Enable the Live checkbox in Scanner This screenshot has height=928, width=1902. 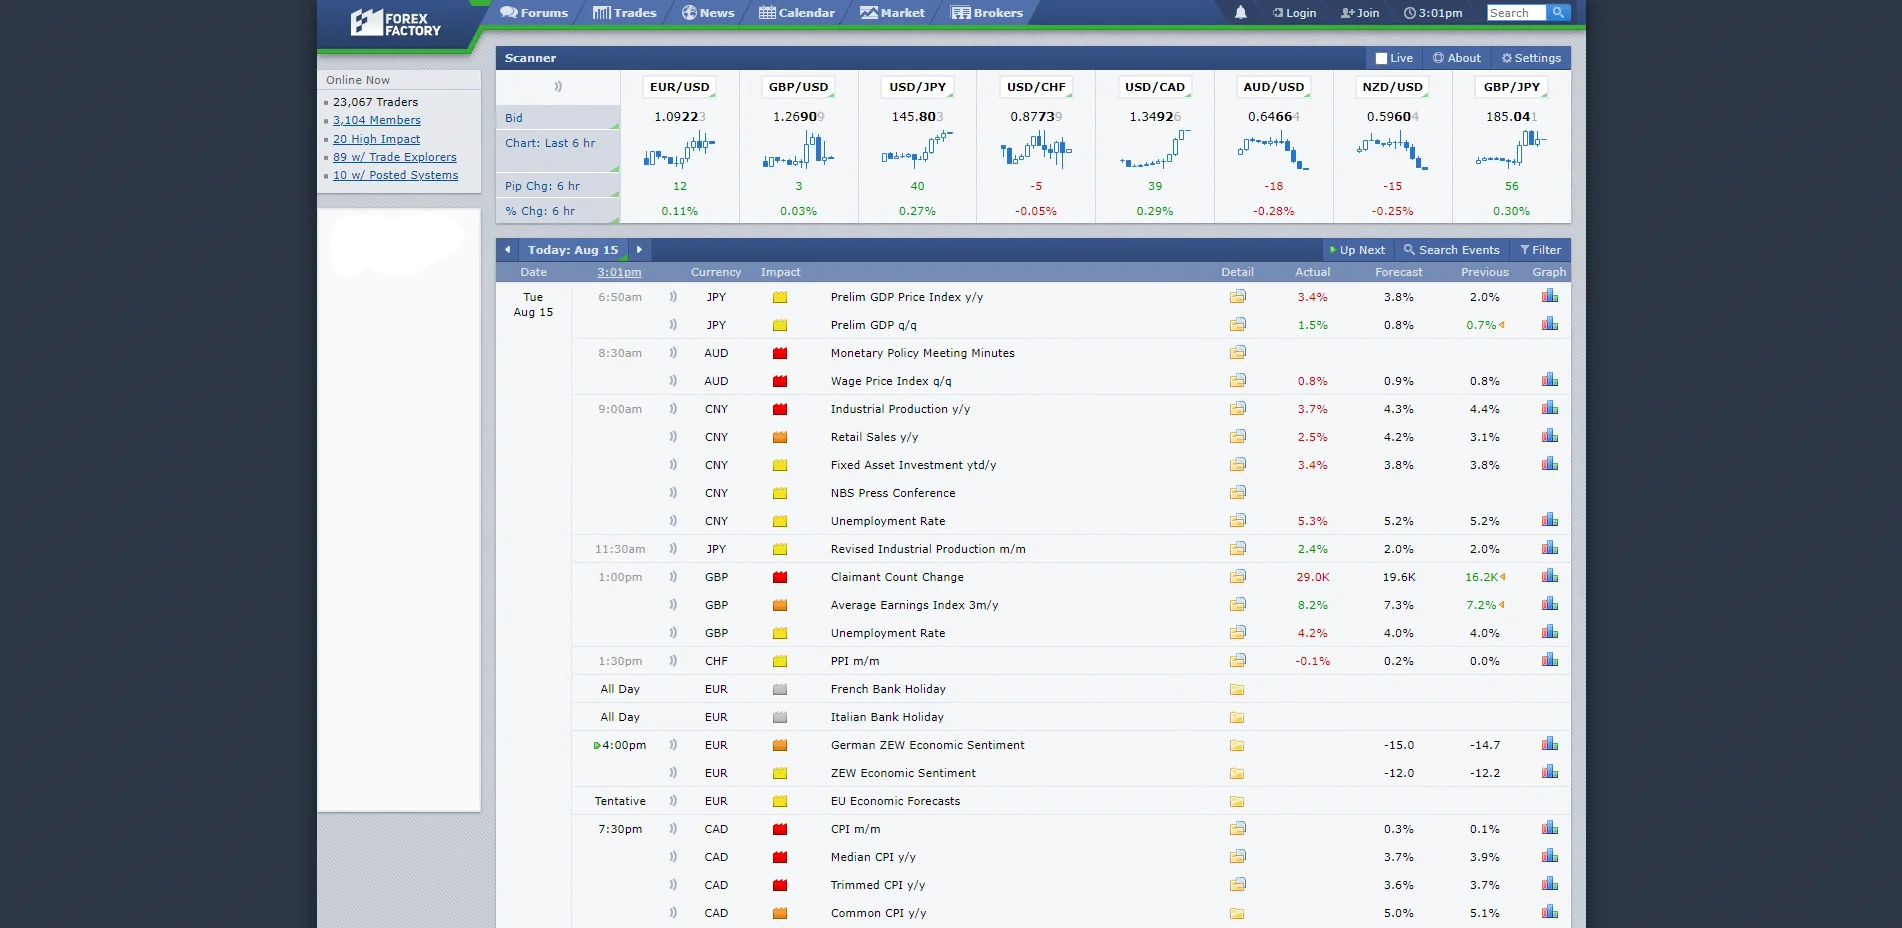pos(1381,59)
